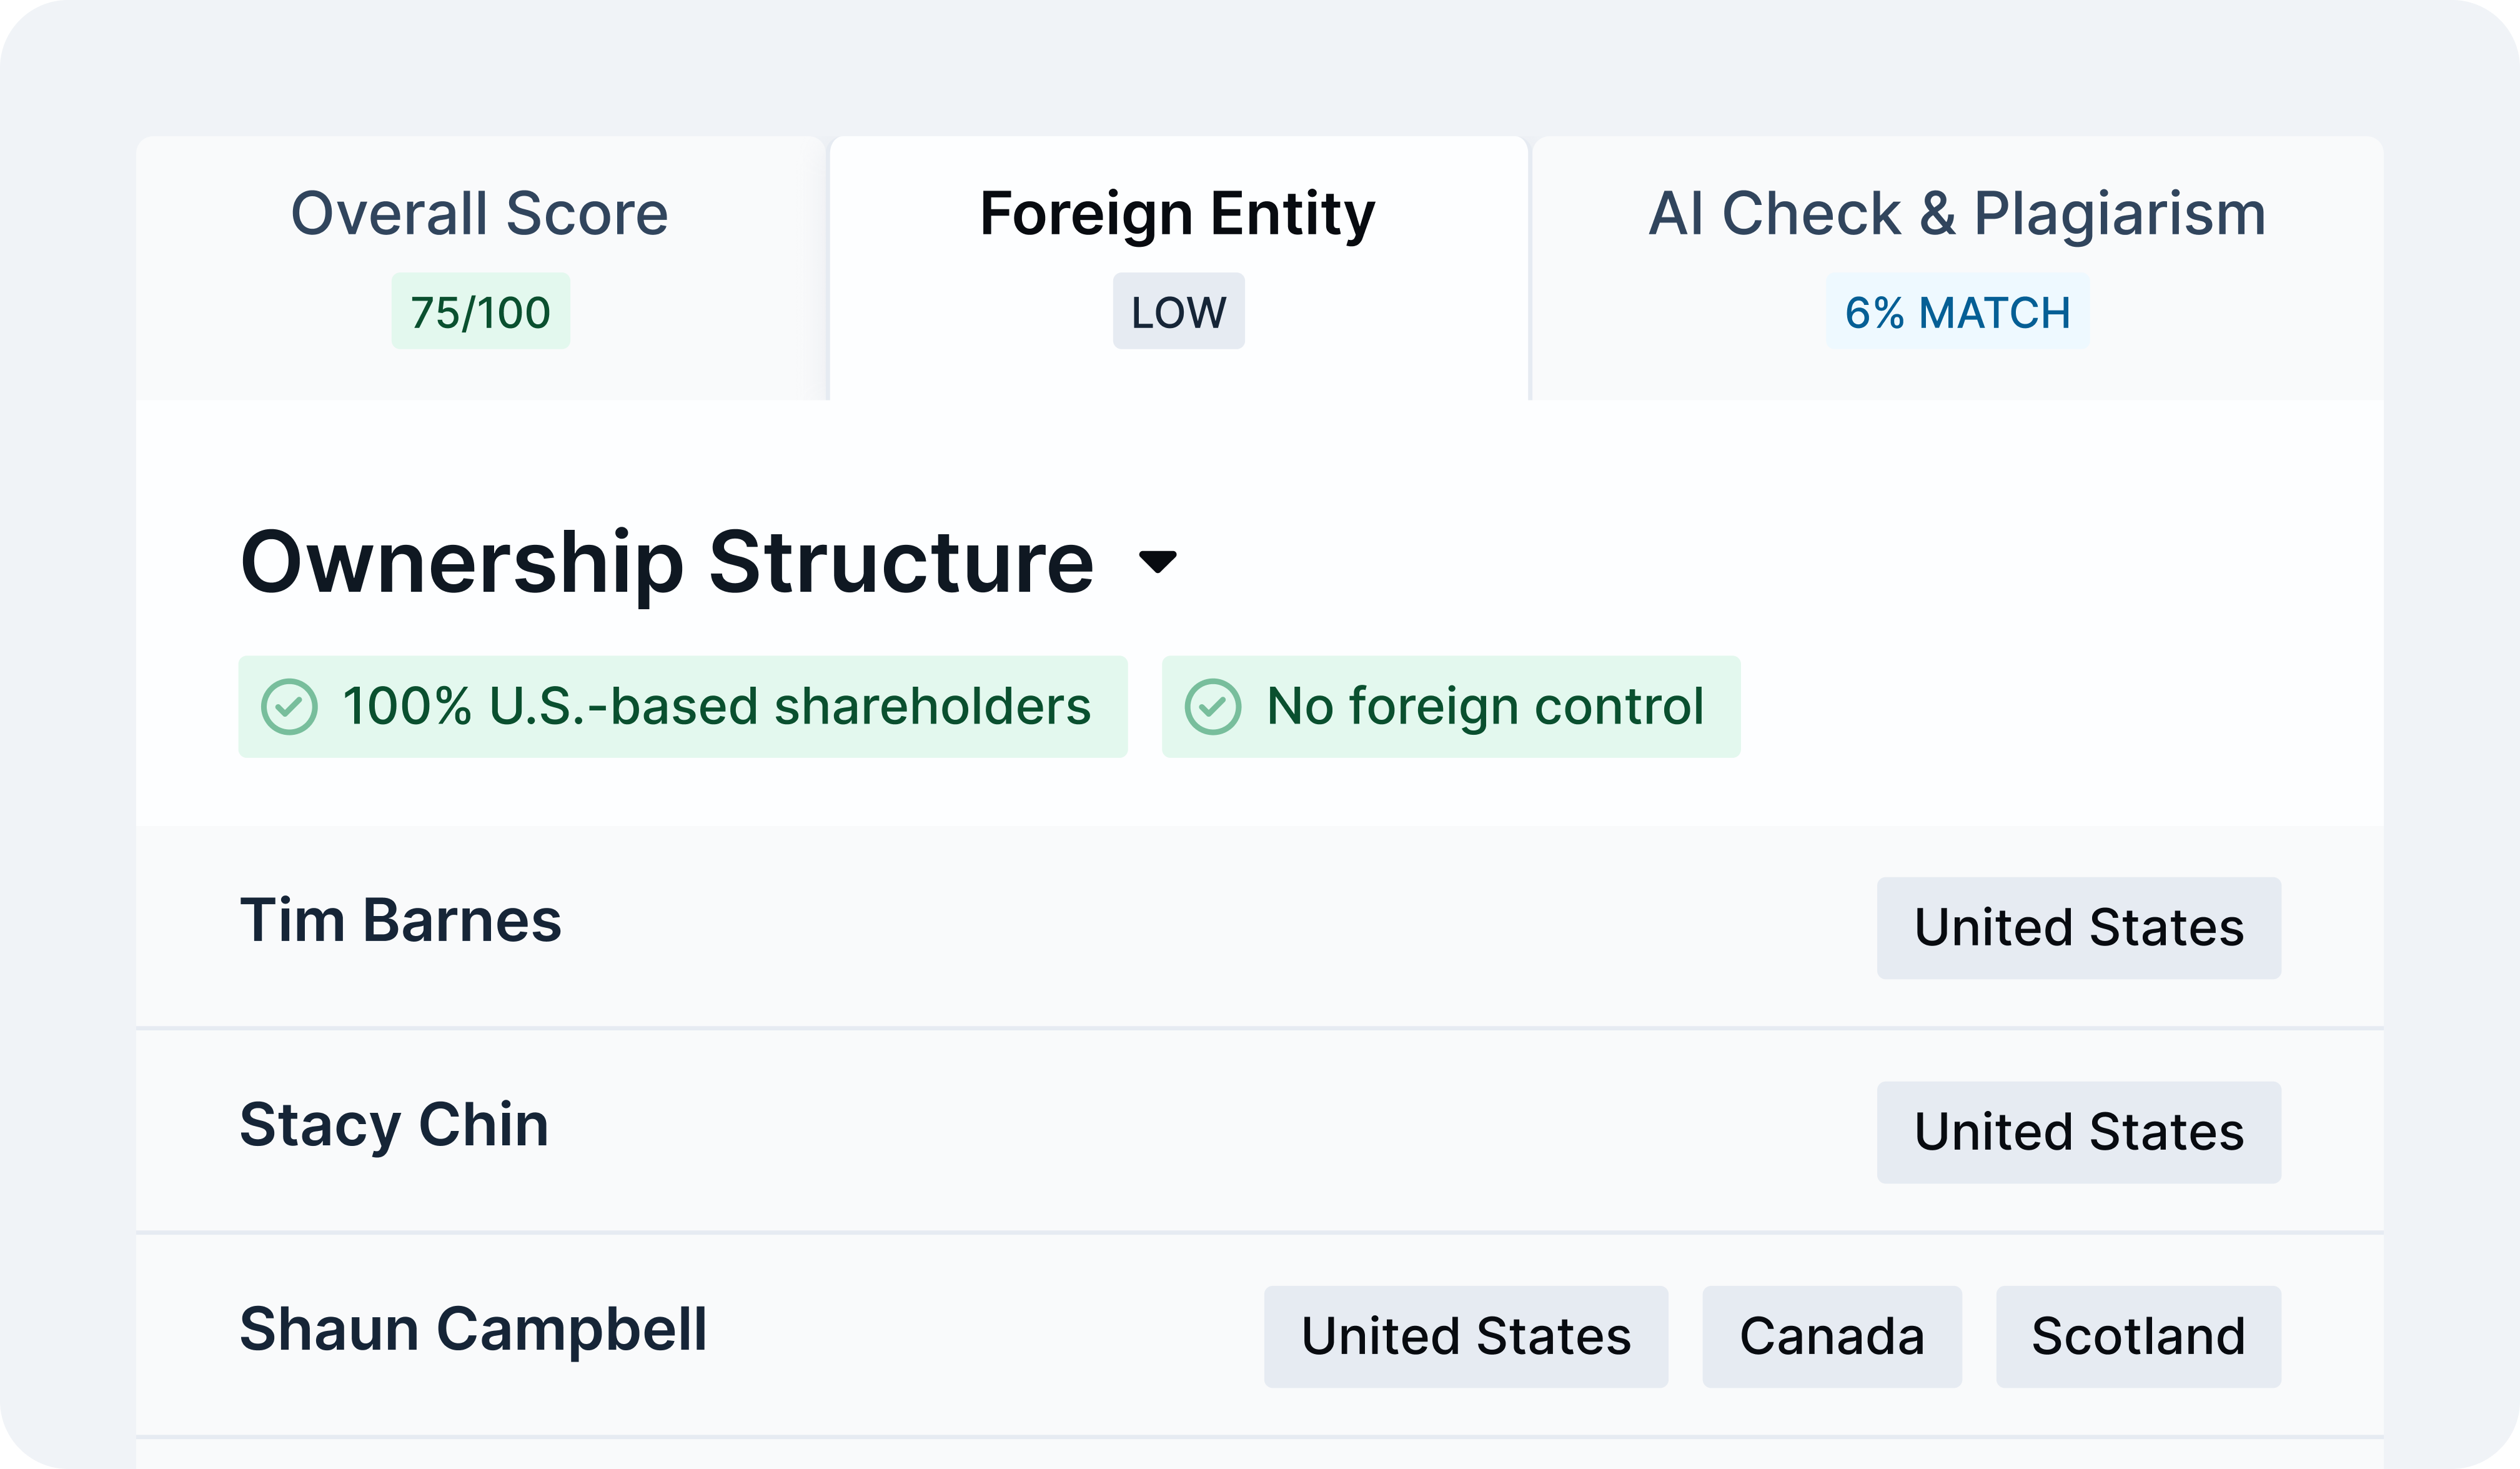
Task: Click Stacy Chin's United States tag
Action: [x=2078, y=1132]
